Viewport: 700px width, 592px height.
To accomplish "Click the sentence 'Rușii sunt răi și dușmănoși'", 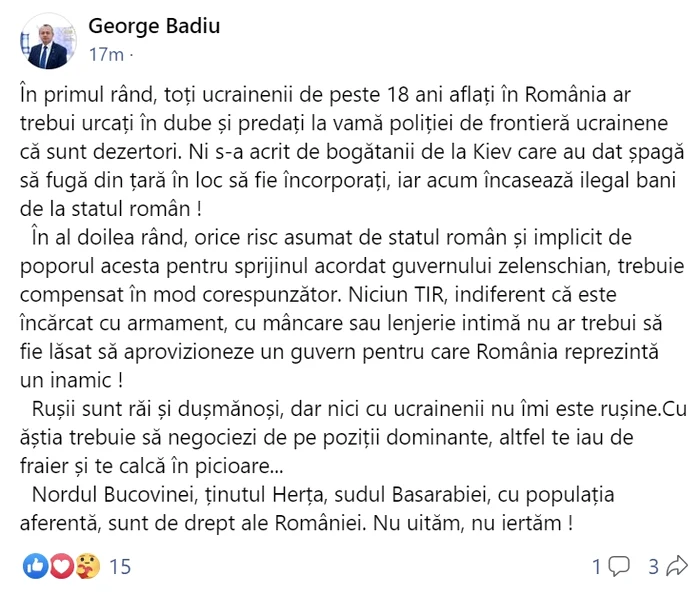I will pyautogui.click(x=157, y=409).
